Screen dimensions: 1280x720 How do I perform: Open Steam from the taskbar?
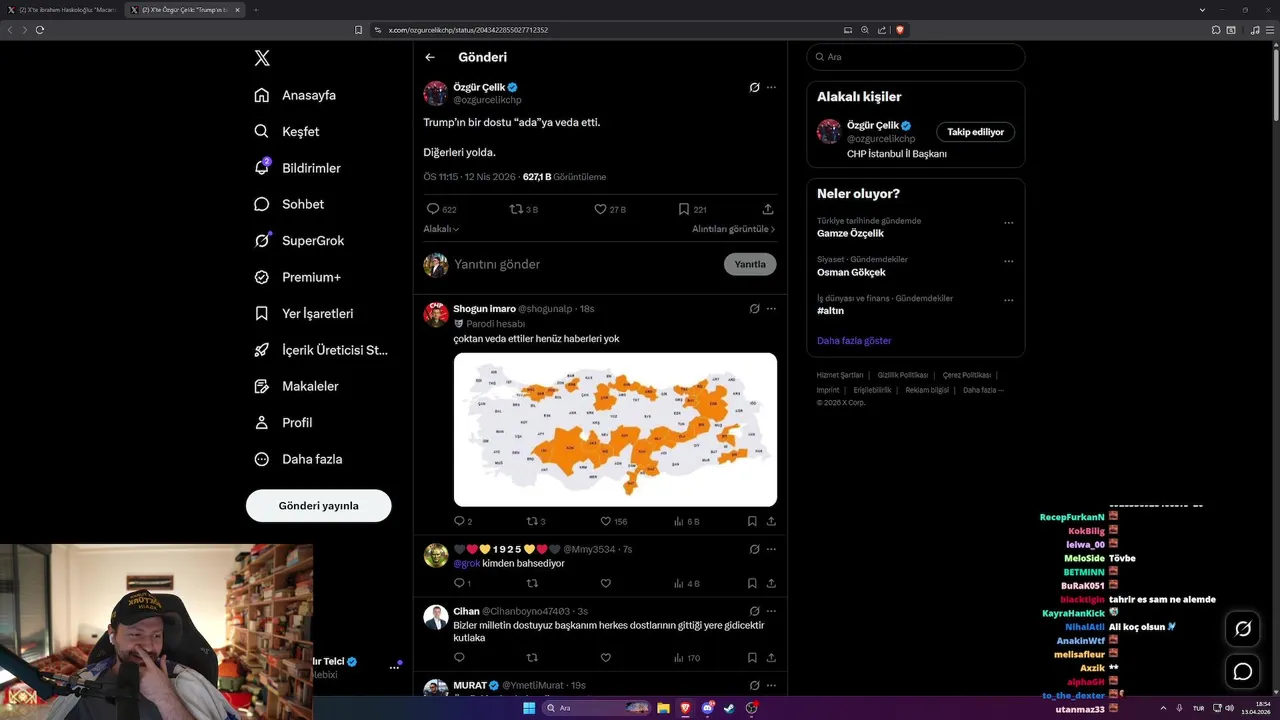[x=729, y=708]
